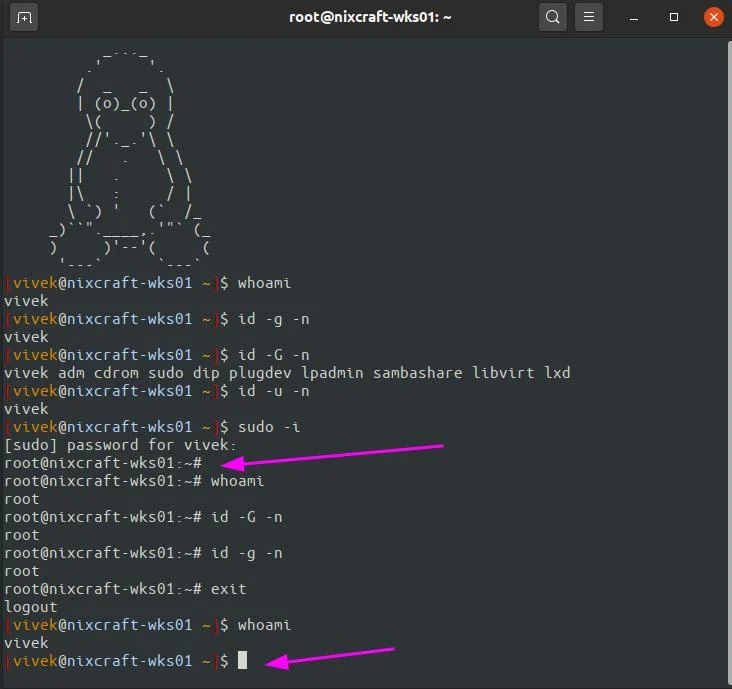Screen dimensions: 732x689
Task: Click the ASCII art penguin's eyes
Action: 125,104
